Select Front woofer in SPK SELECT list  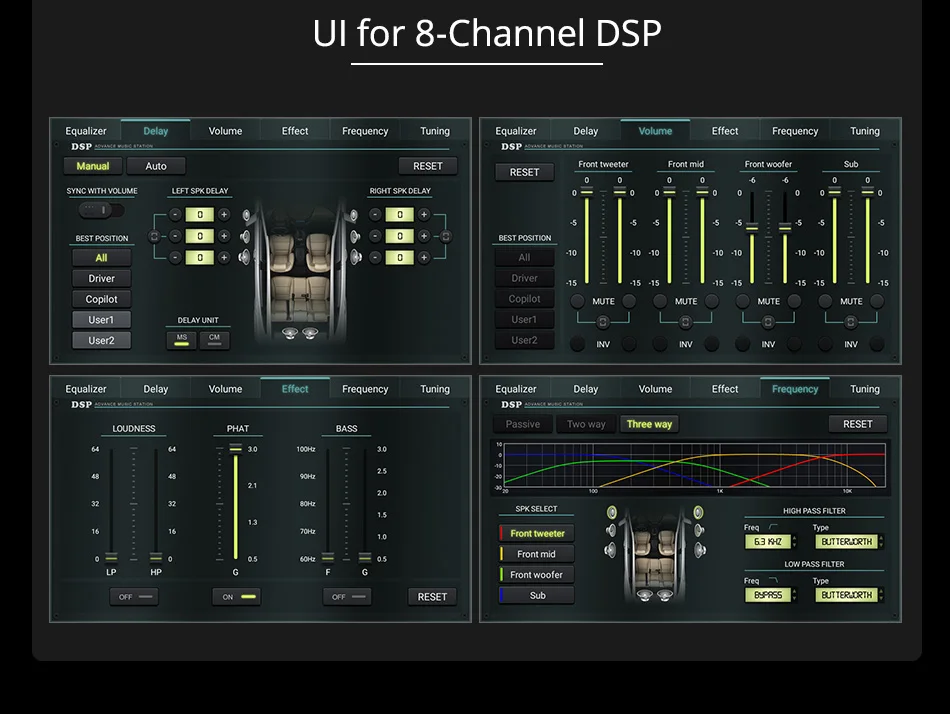[x=536, y=575]
